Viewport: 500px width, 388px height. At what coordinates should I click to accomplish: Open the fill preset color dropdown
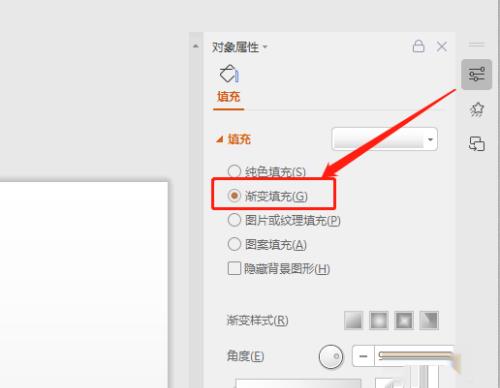(384, 139)
